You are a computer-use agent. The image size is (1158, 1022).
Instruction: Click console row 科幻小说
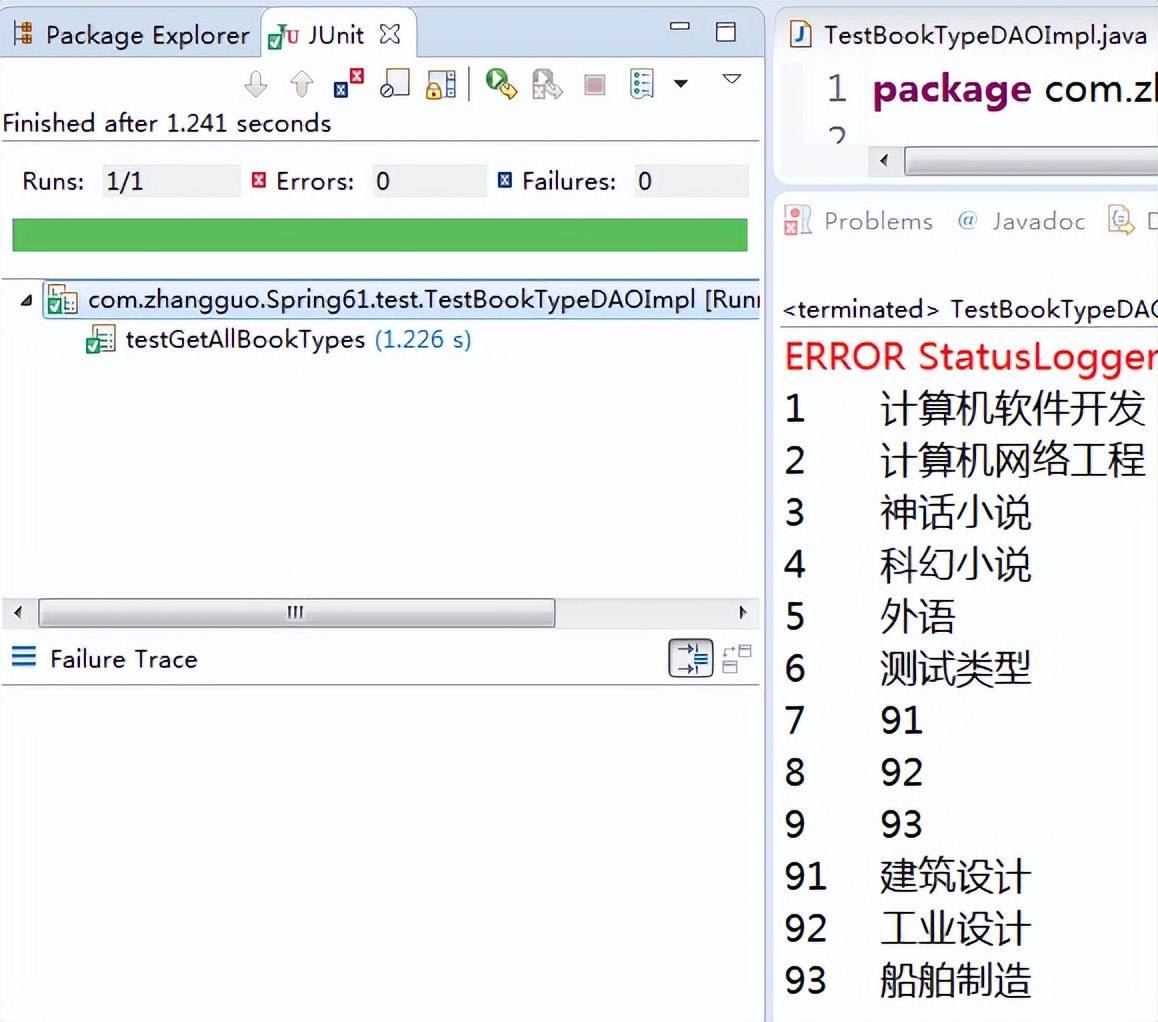click(x=908, y=564)
